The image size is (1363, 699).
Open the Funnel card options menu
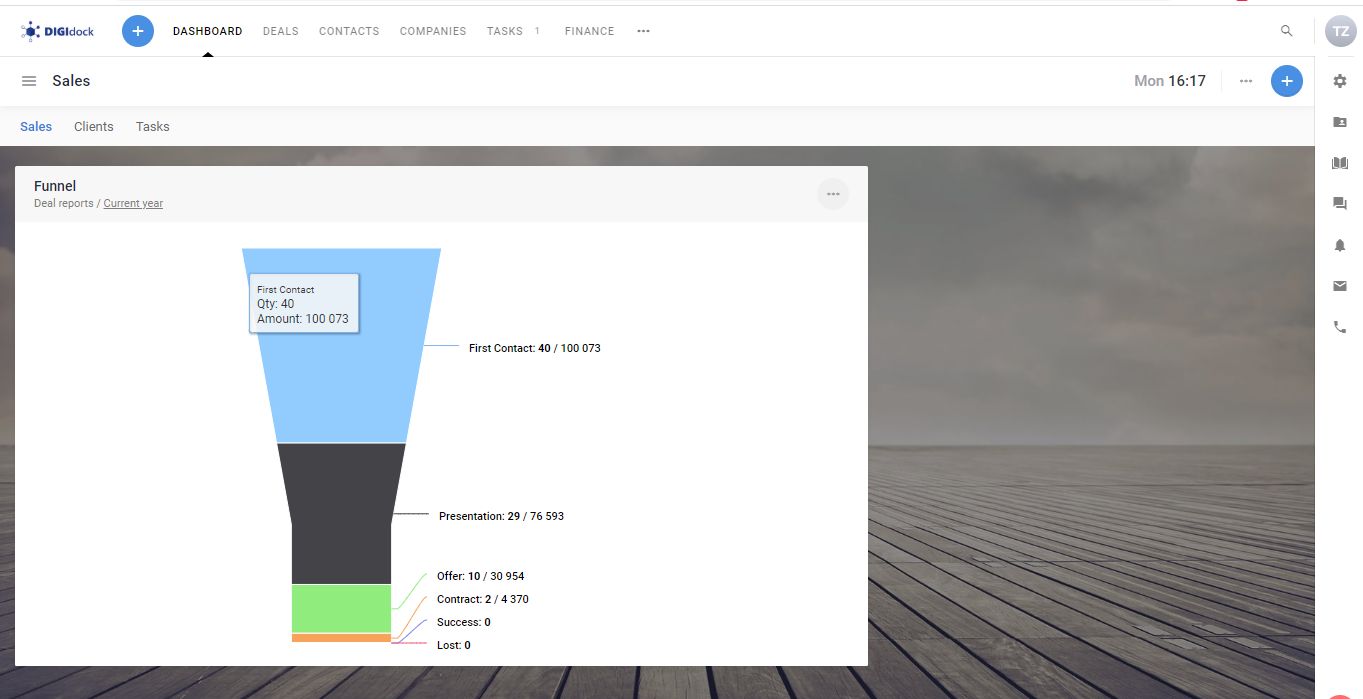pyautogui.click(x=832, y=194)
